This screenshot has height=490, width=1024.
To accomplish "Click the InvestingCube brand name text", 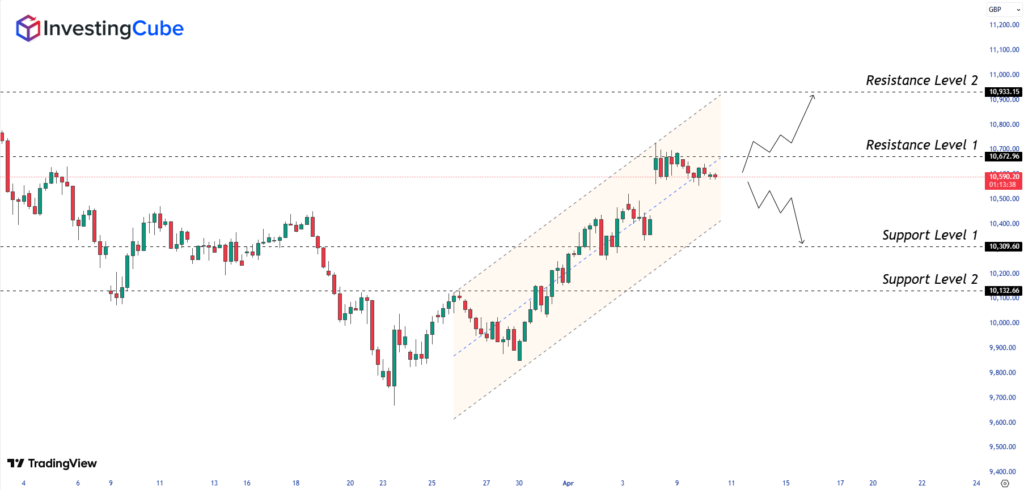I will click(x=112, y=29).
